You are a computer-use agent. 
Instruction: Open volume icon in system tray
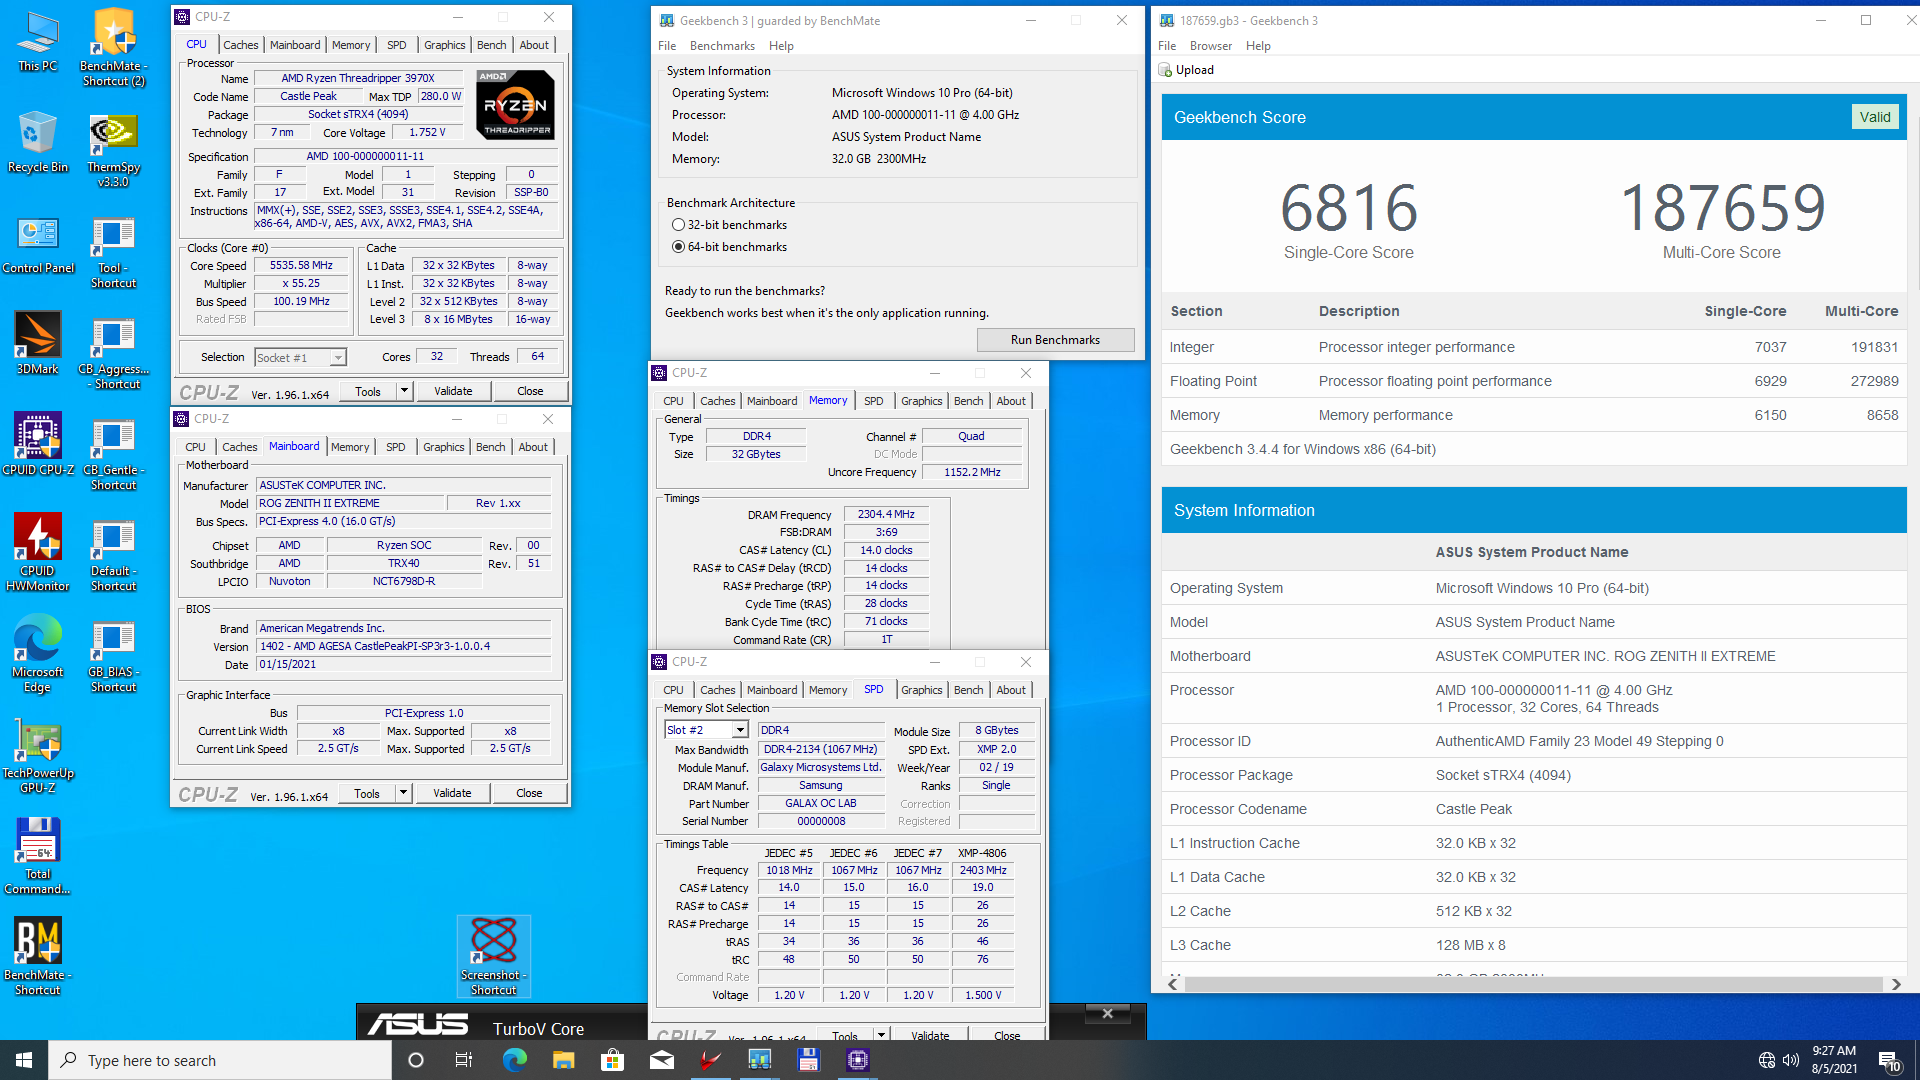[1791, 1060]
